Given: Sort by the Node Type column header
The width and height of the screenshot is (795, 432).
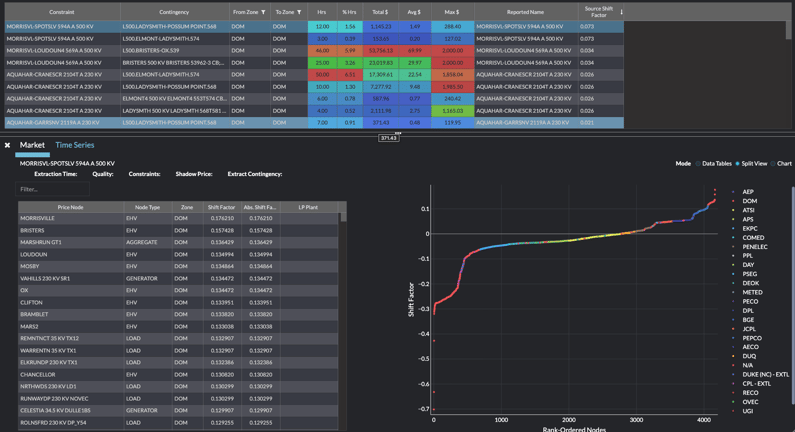Looking at the screenshot, I should coord(148,207).
